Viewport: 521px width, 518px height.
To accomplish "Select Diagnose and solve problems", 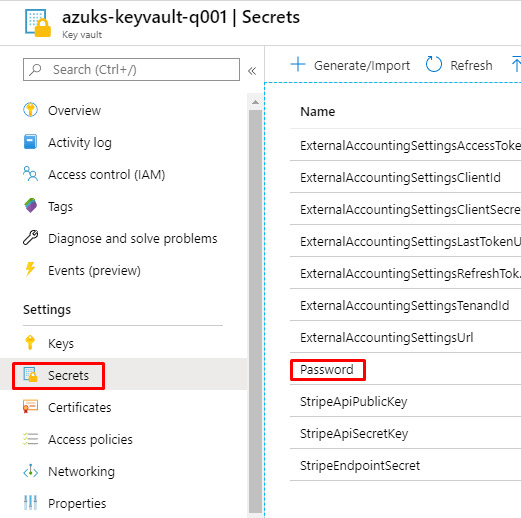I will (x=133, y=239).
